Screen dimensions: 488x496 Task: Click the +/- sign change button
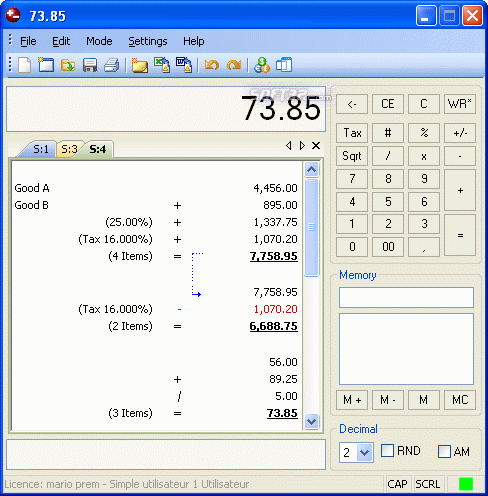(x=460, y=133)
